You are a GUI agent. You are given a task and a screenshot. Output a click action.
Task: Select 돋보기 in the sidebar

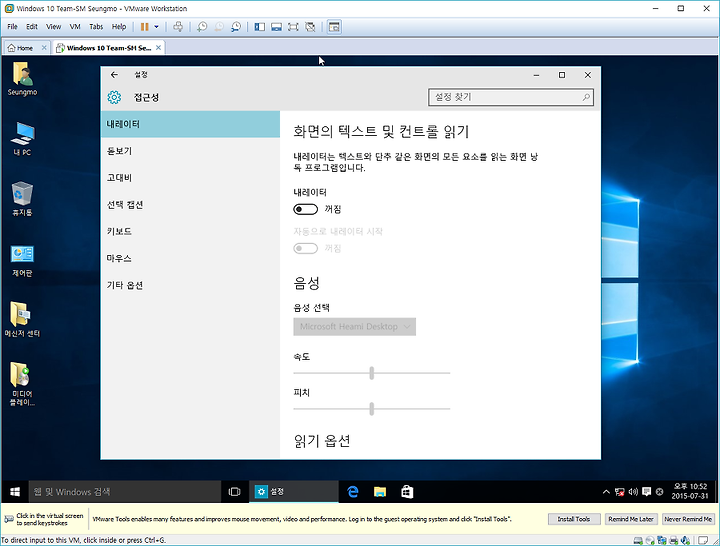point(190,151)
